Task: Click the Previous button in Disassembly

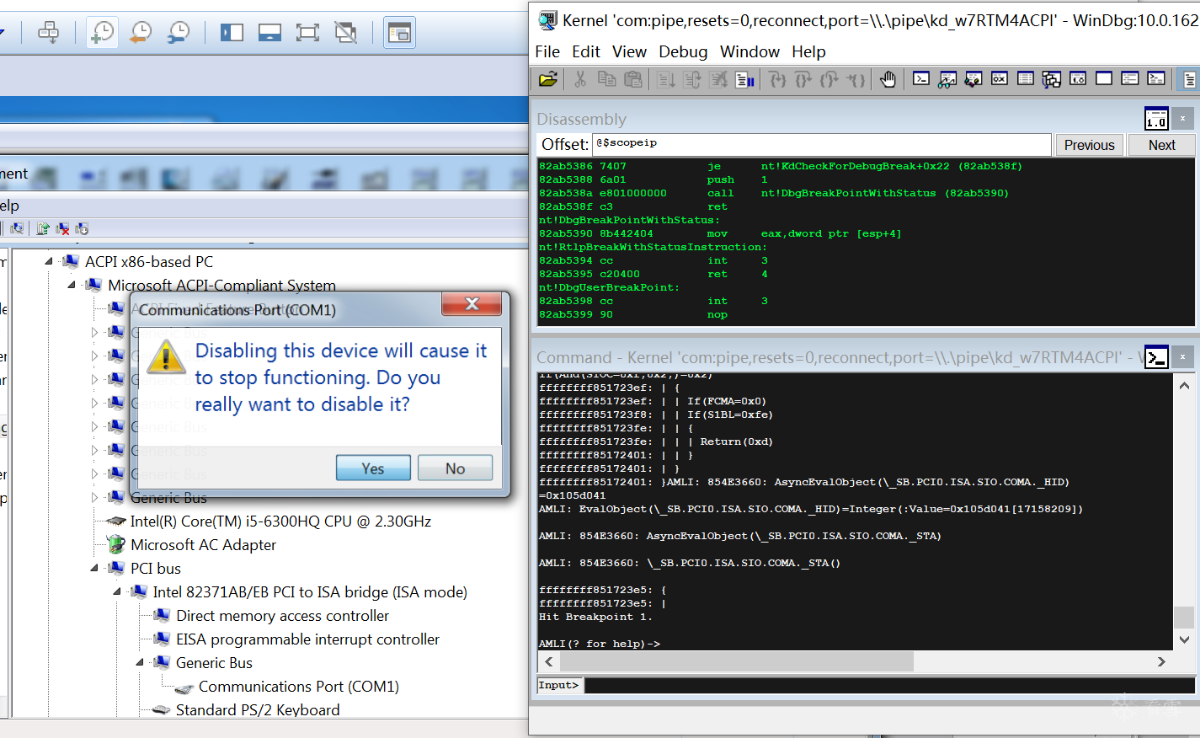Action: [1089, 145]
